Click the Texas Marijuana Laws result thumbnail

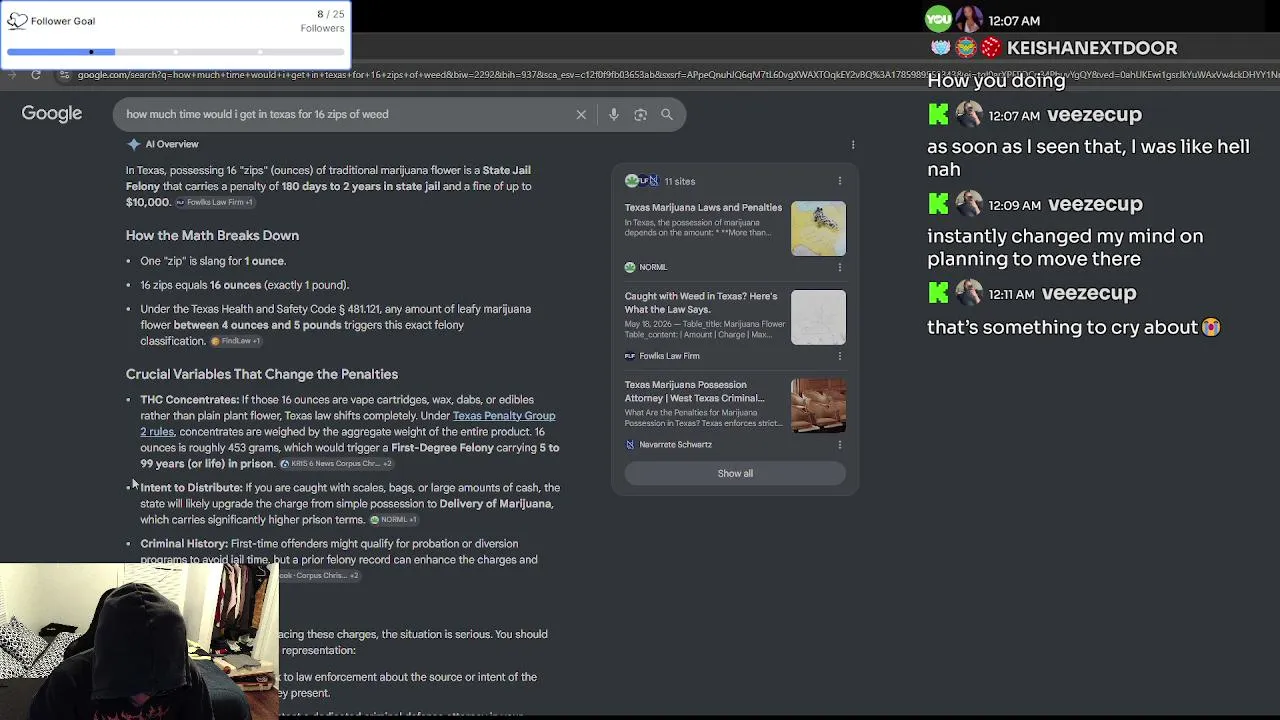[x=818, y=228]
